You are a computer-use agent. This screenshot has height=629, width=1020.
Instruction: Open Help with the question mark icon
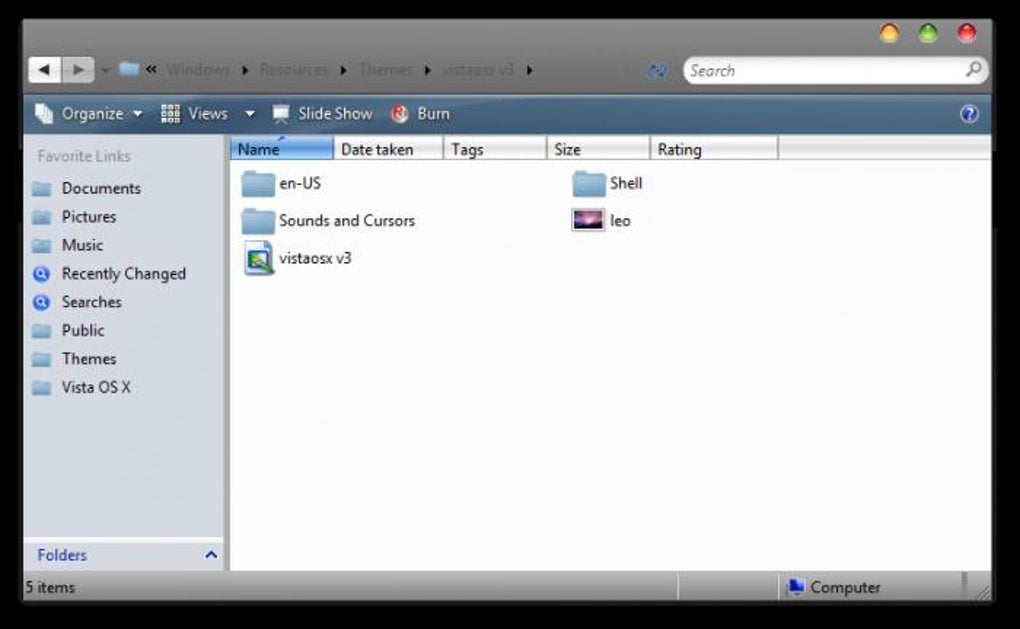[x=969, y=114]
